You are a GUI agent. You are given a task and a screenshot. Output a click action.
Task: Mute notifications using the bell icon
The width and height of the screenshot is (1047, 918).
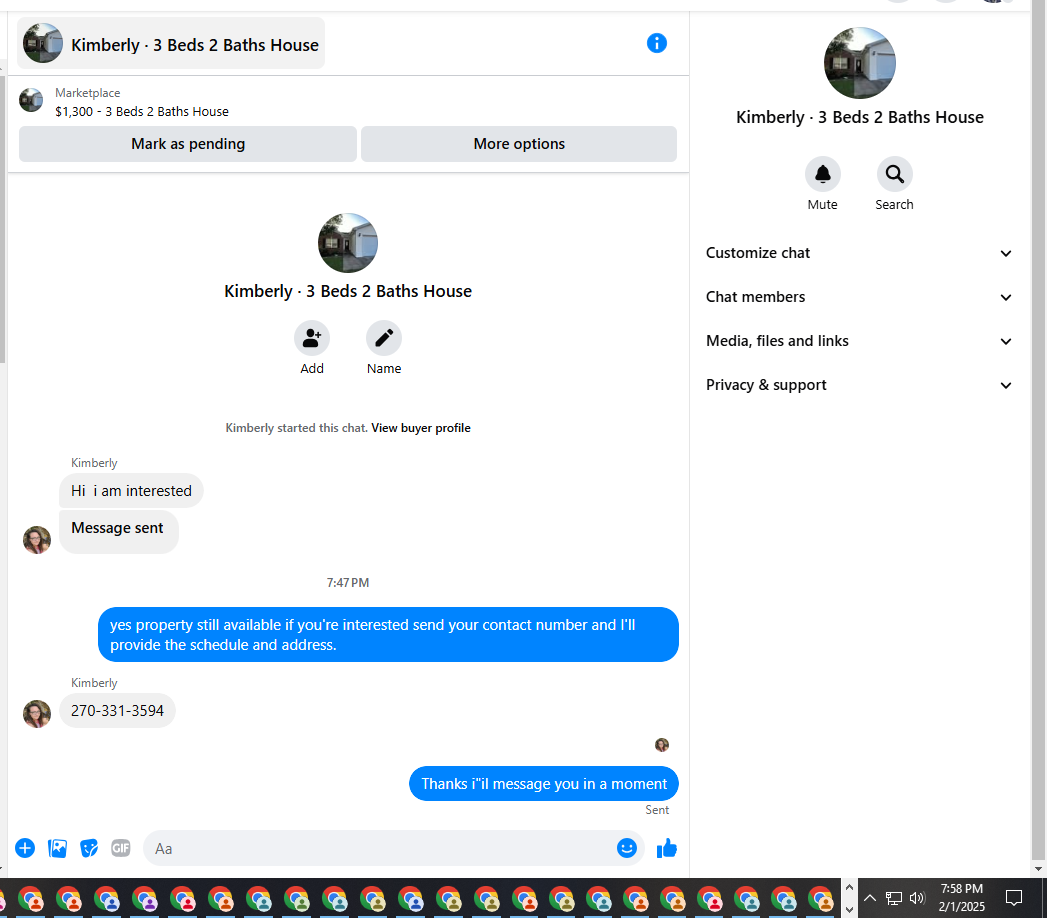pos(822,174)
